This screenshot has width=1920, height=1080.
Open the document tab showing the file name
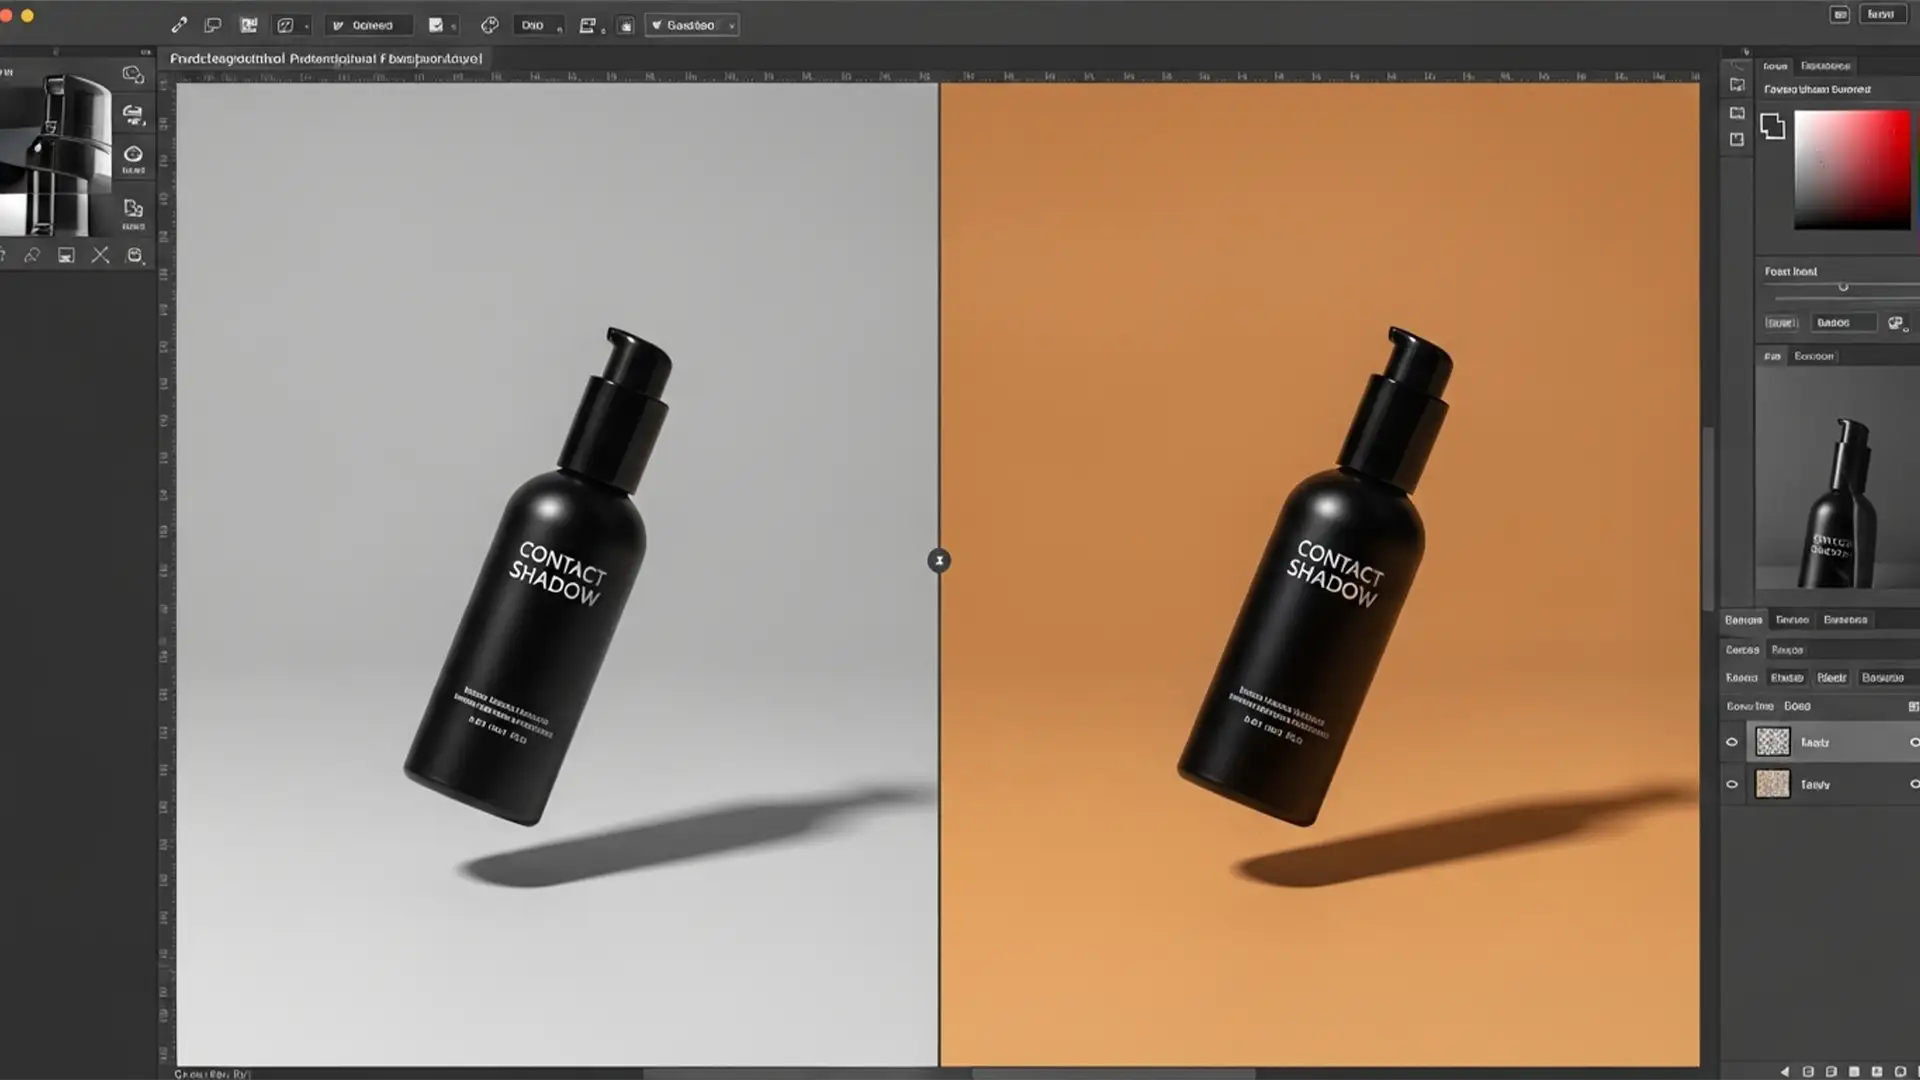(x=325, y=58)
